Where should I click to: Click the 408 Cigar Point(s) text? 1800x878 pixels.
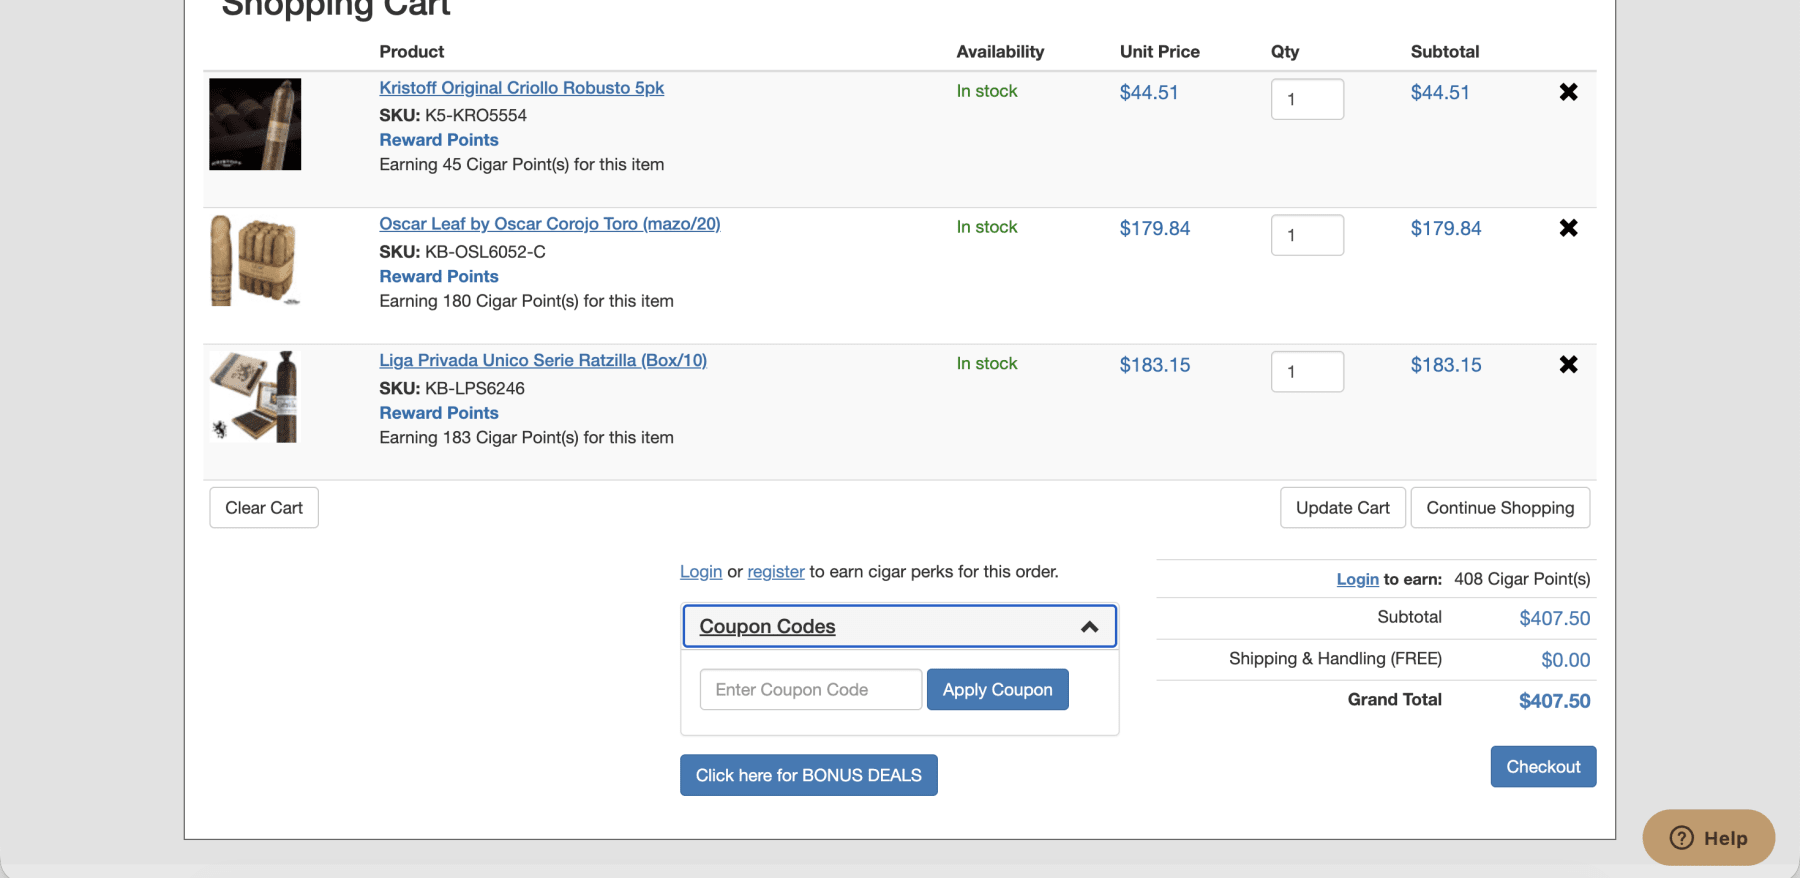point(1522,579)
